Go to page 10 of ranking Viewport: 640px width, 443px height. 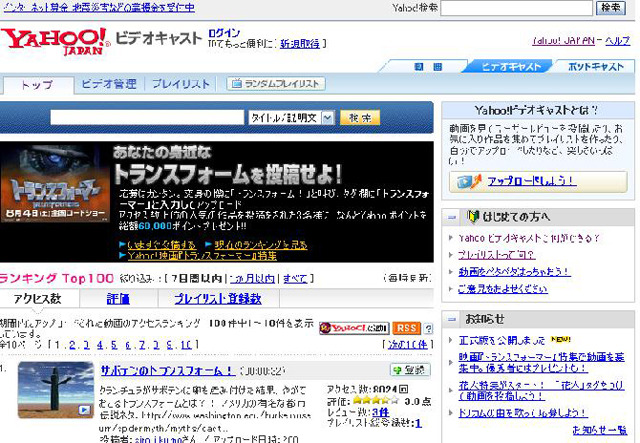pos(186,345)
